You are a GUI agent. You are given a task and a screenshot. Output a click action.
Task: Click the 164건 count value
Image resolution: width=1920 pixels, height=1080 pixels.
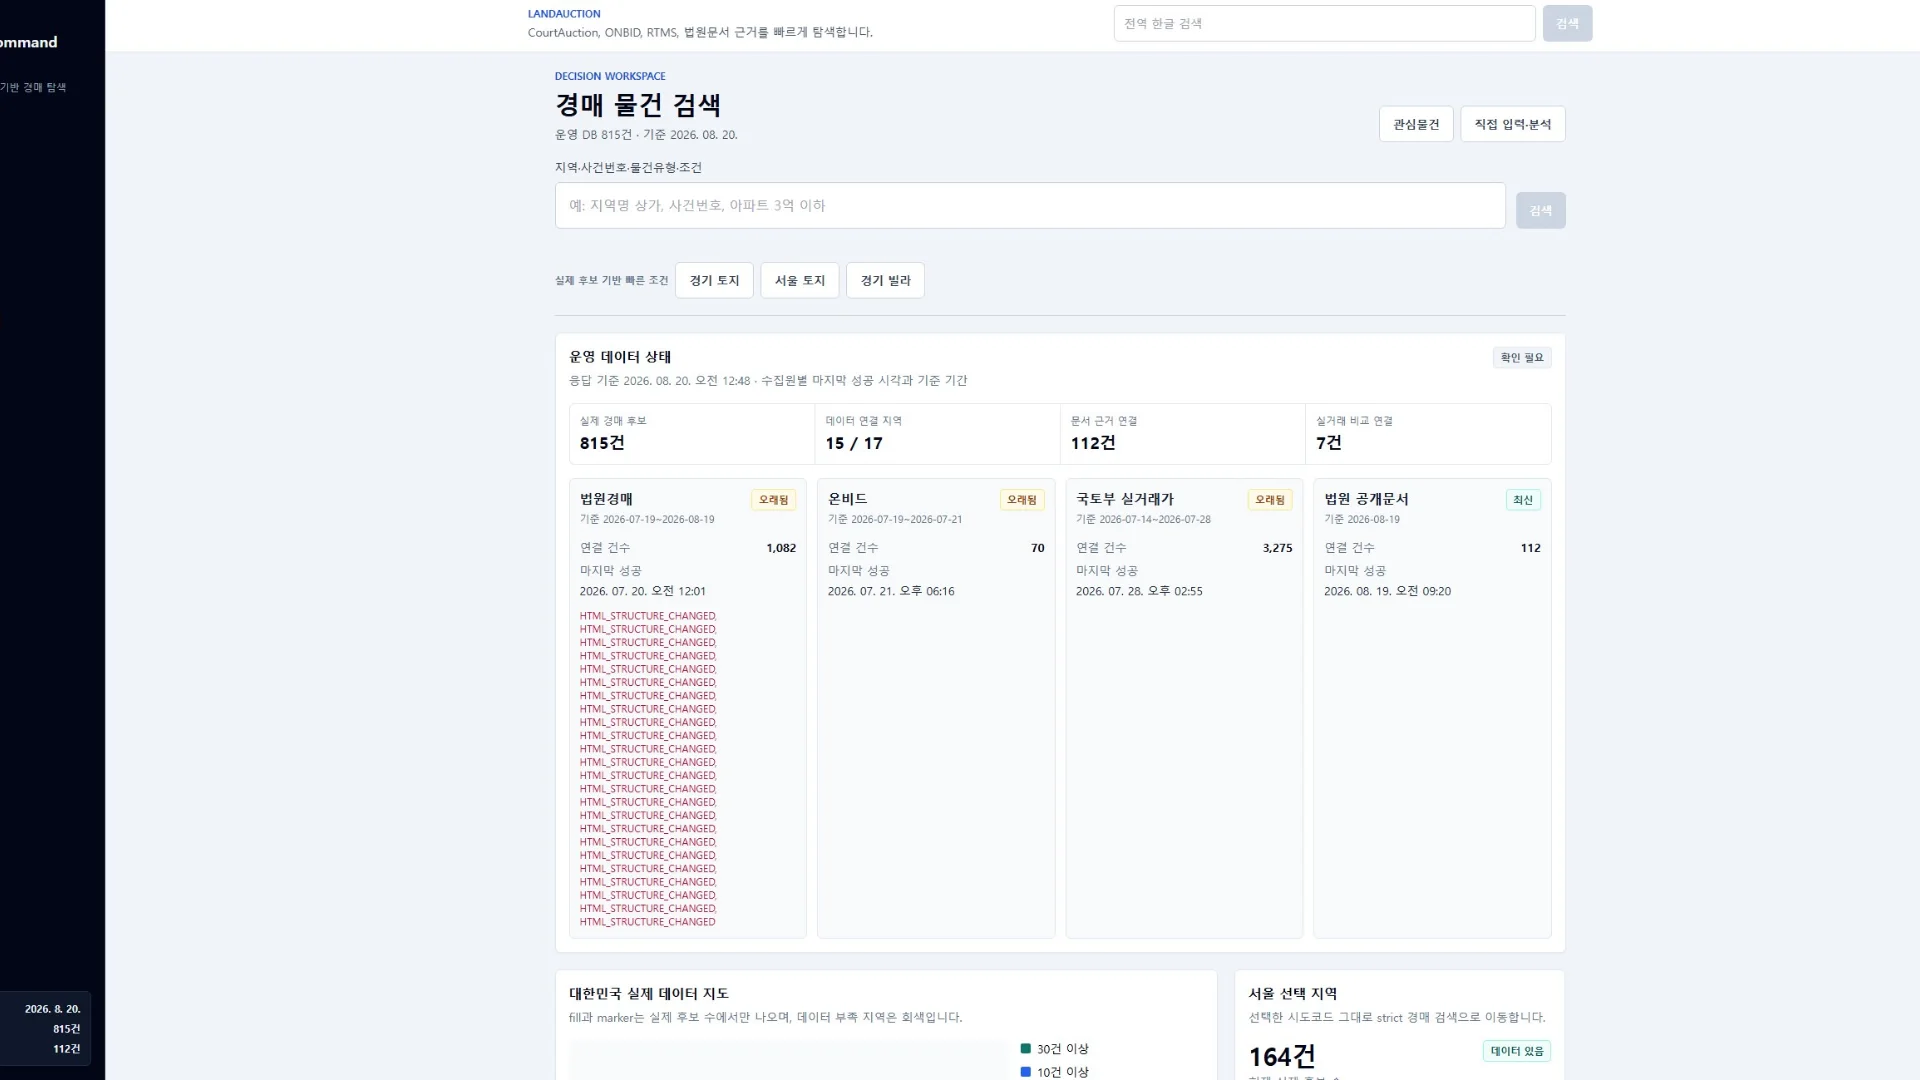[x=1282, y=1056]
